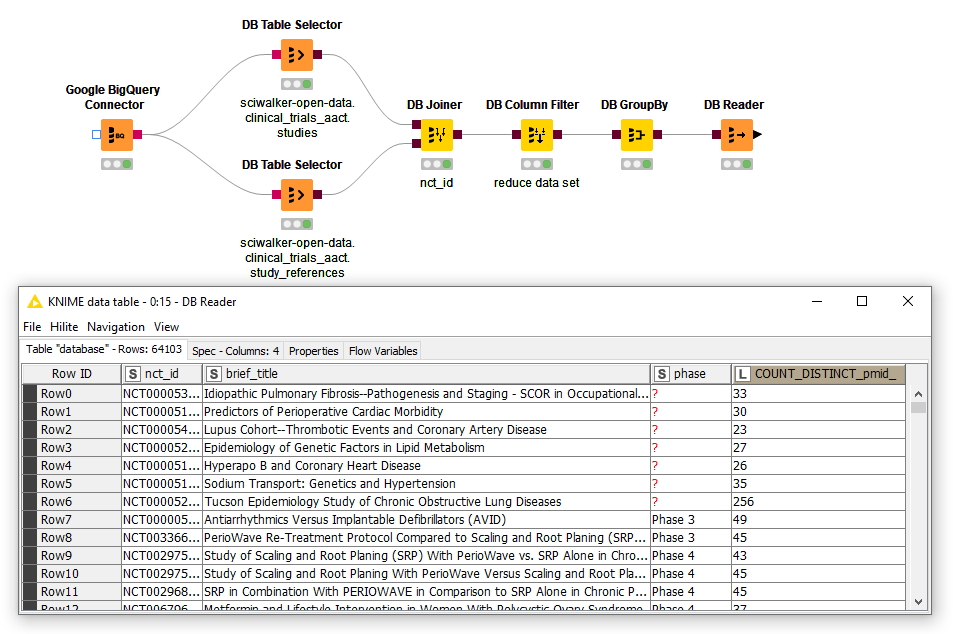Maximize the KNIME data table window

click(x=862, y=301)
